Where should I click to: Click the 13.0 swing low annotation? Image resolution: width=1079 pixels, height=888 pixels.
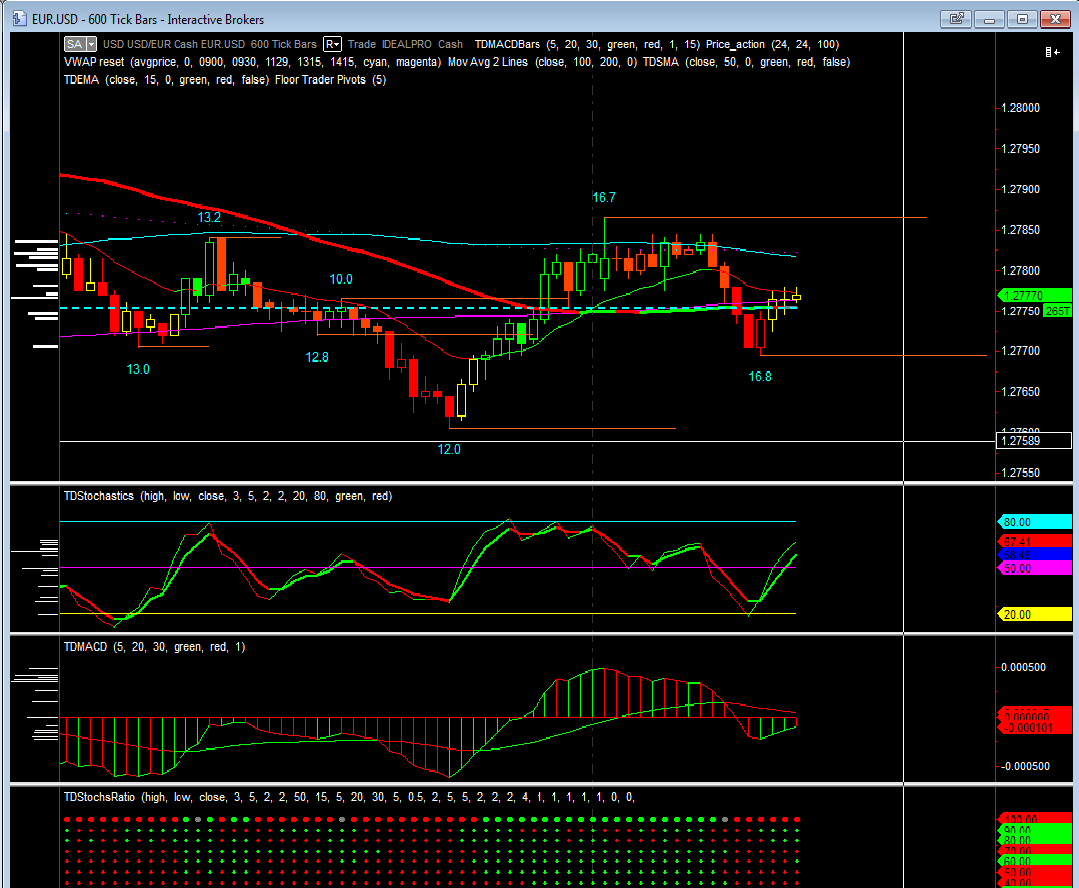138,370
